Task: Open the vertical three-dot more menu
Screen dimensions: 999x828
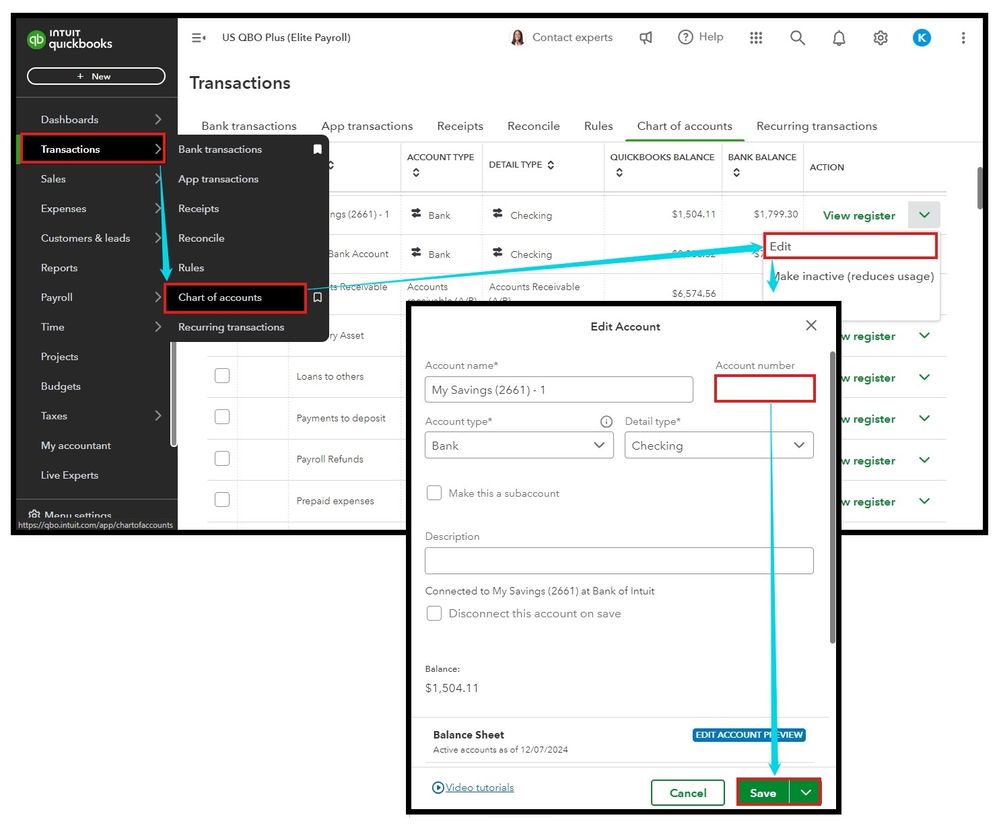Action: click(963, 38)
